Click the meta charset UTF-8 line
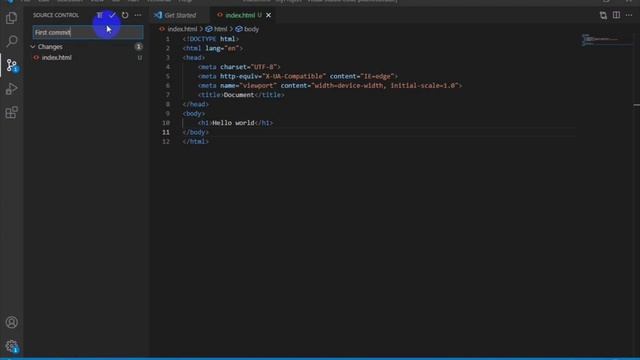This screenshot has width=640, height=360. tap(239, 67)
